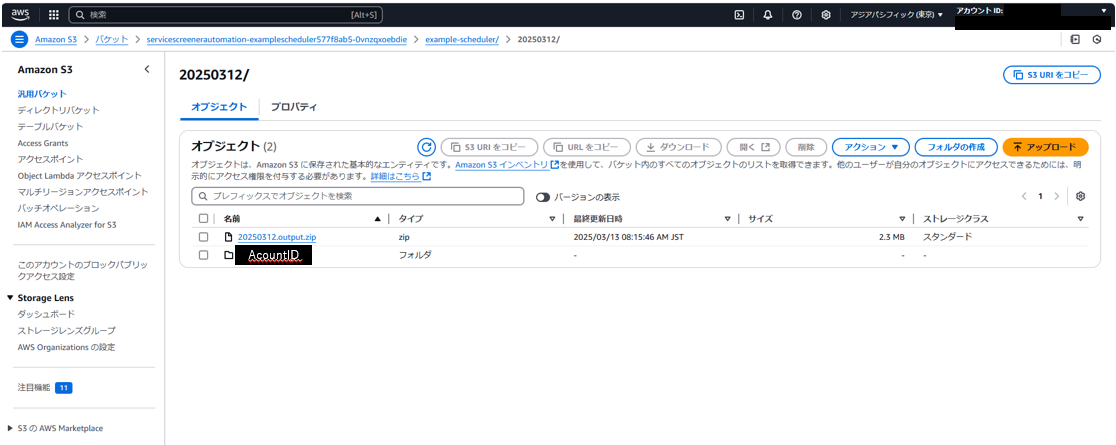Click the ダウンロード button
1116x445 pixels.
678,147
